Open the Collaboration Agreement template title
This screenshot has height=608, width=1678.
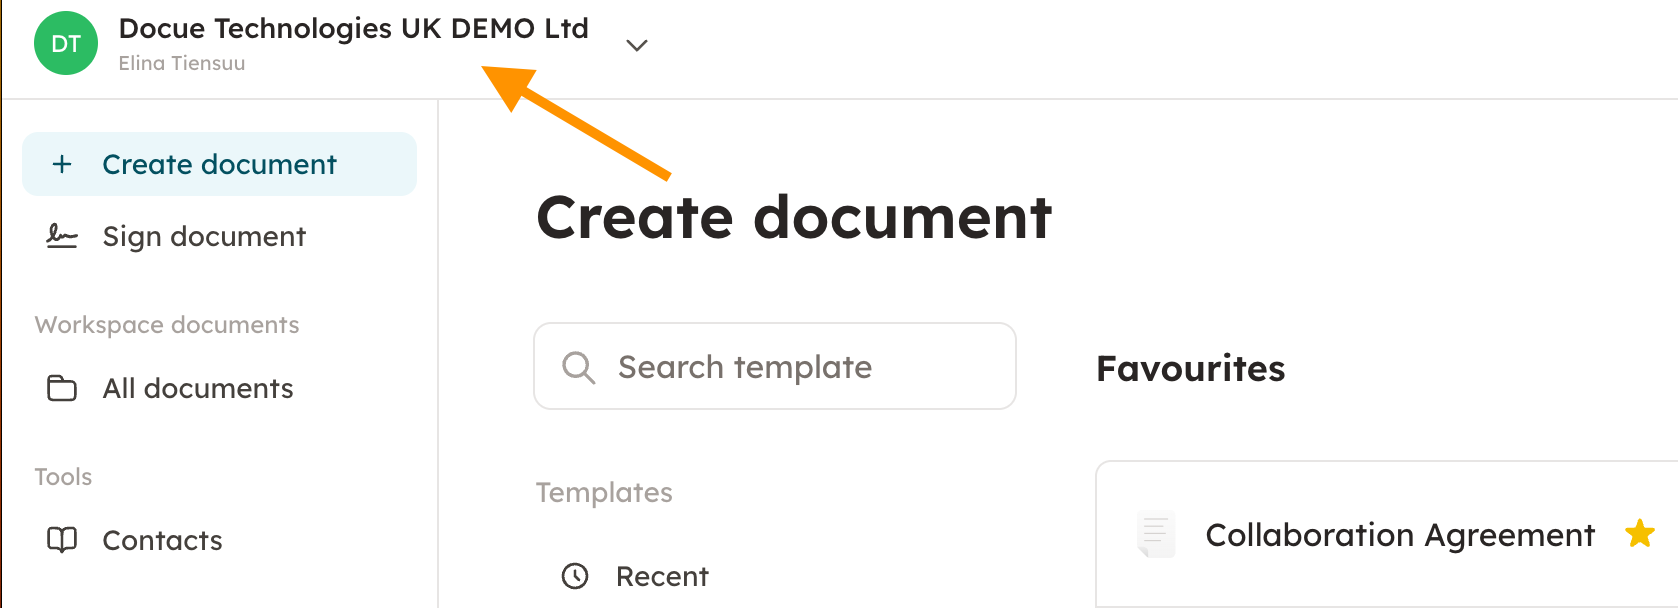[x=1399, y=535]
